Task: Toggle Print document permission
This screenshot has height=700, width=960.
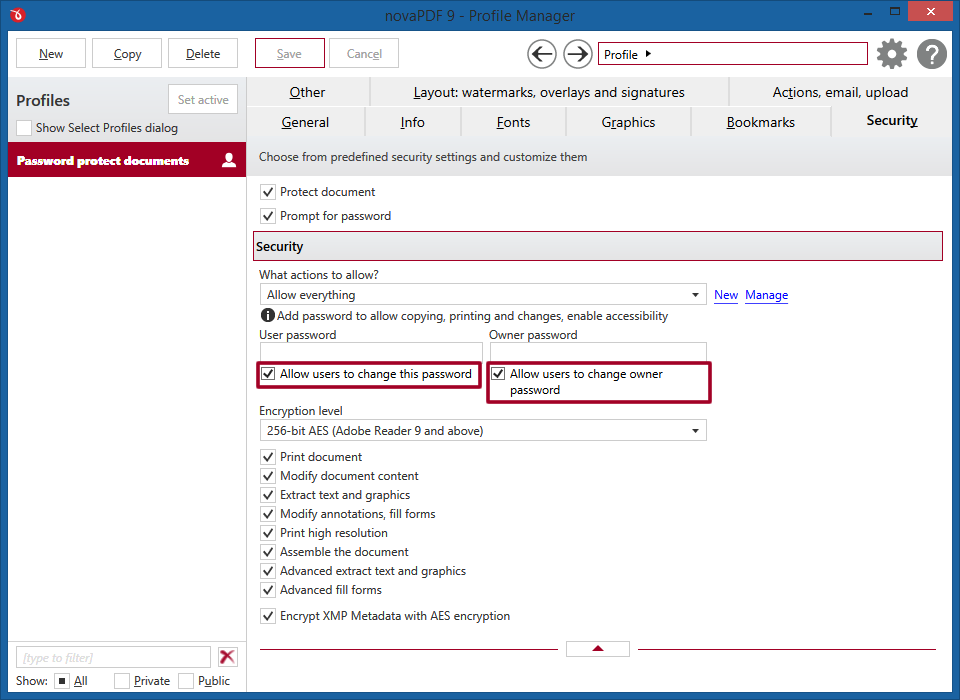Action: (x=268, y=457)
